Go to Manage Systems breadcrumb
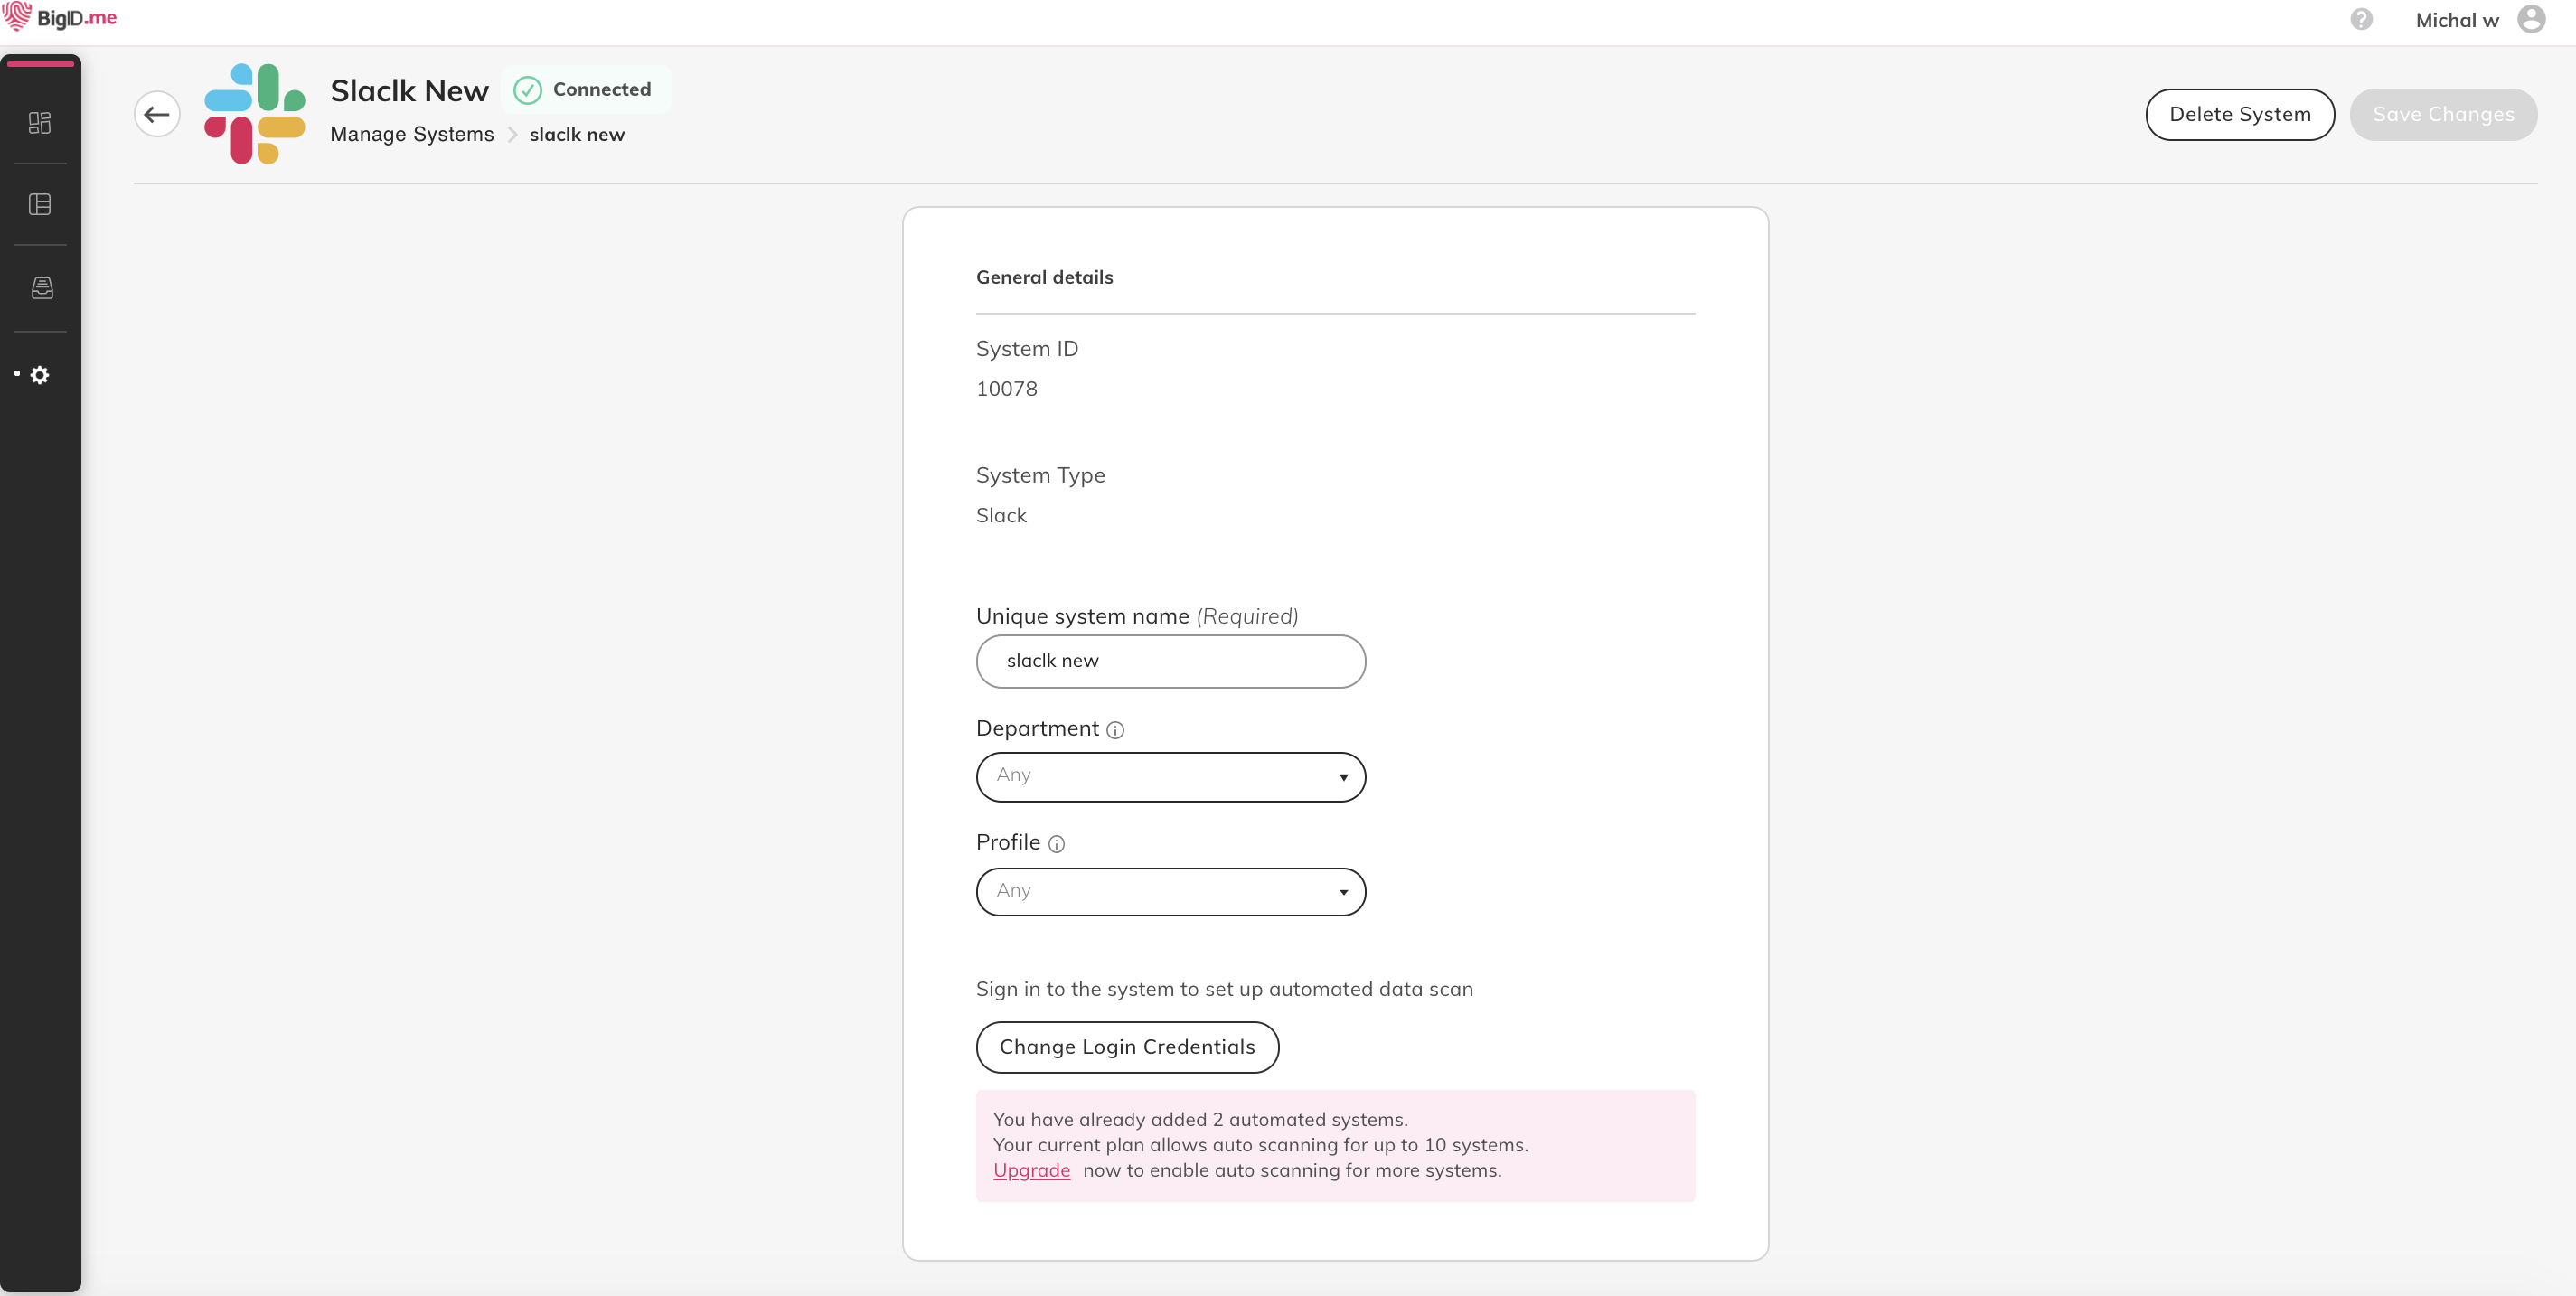The height and width of the screenshot is (1296, 2576). [x=412, y=134]
